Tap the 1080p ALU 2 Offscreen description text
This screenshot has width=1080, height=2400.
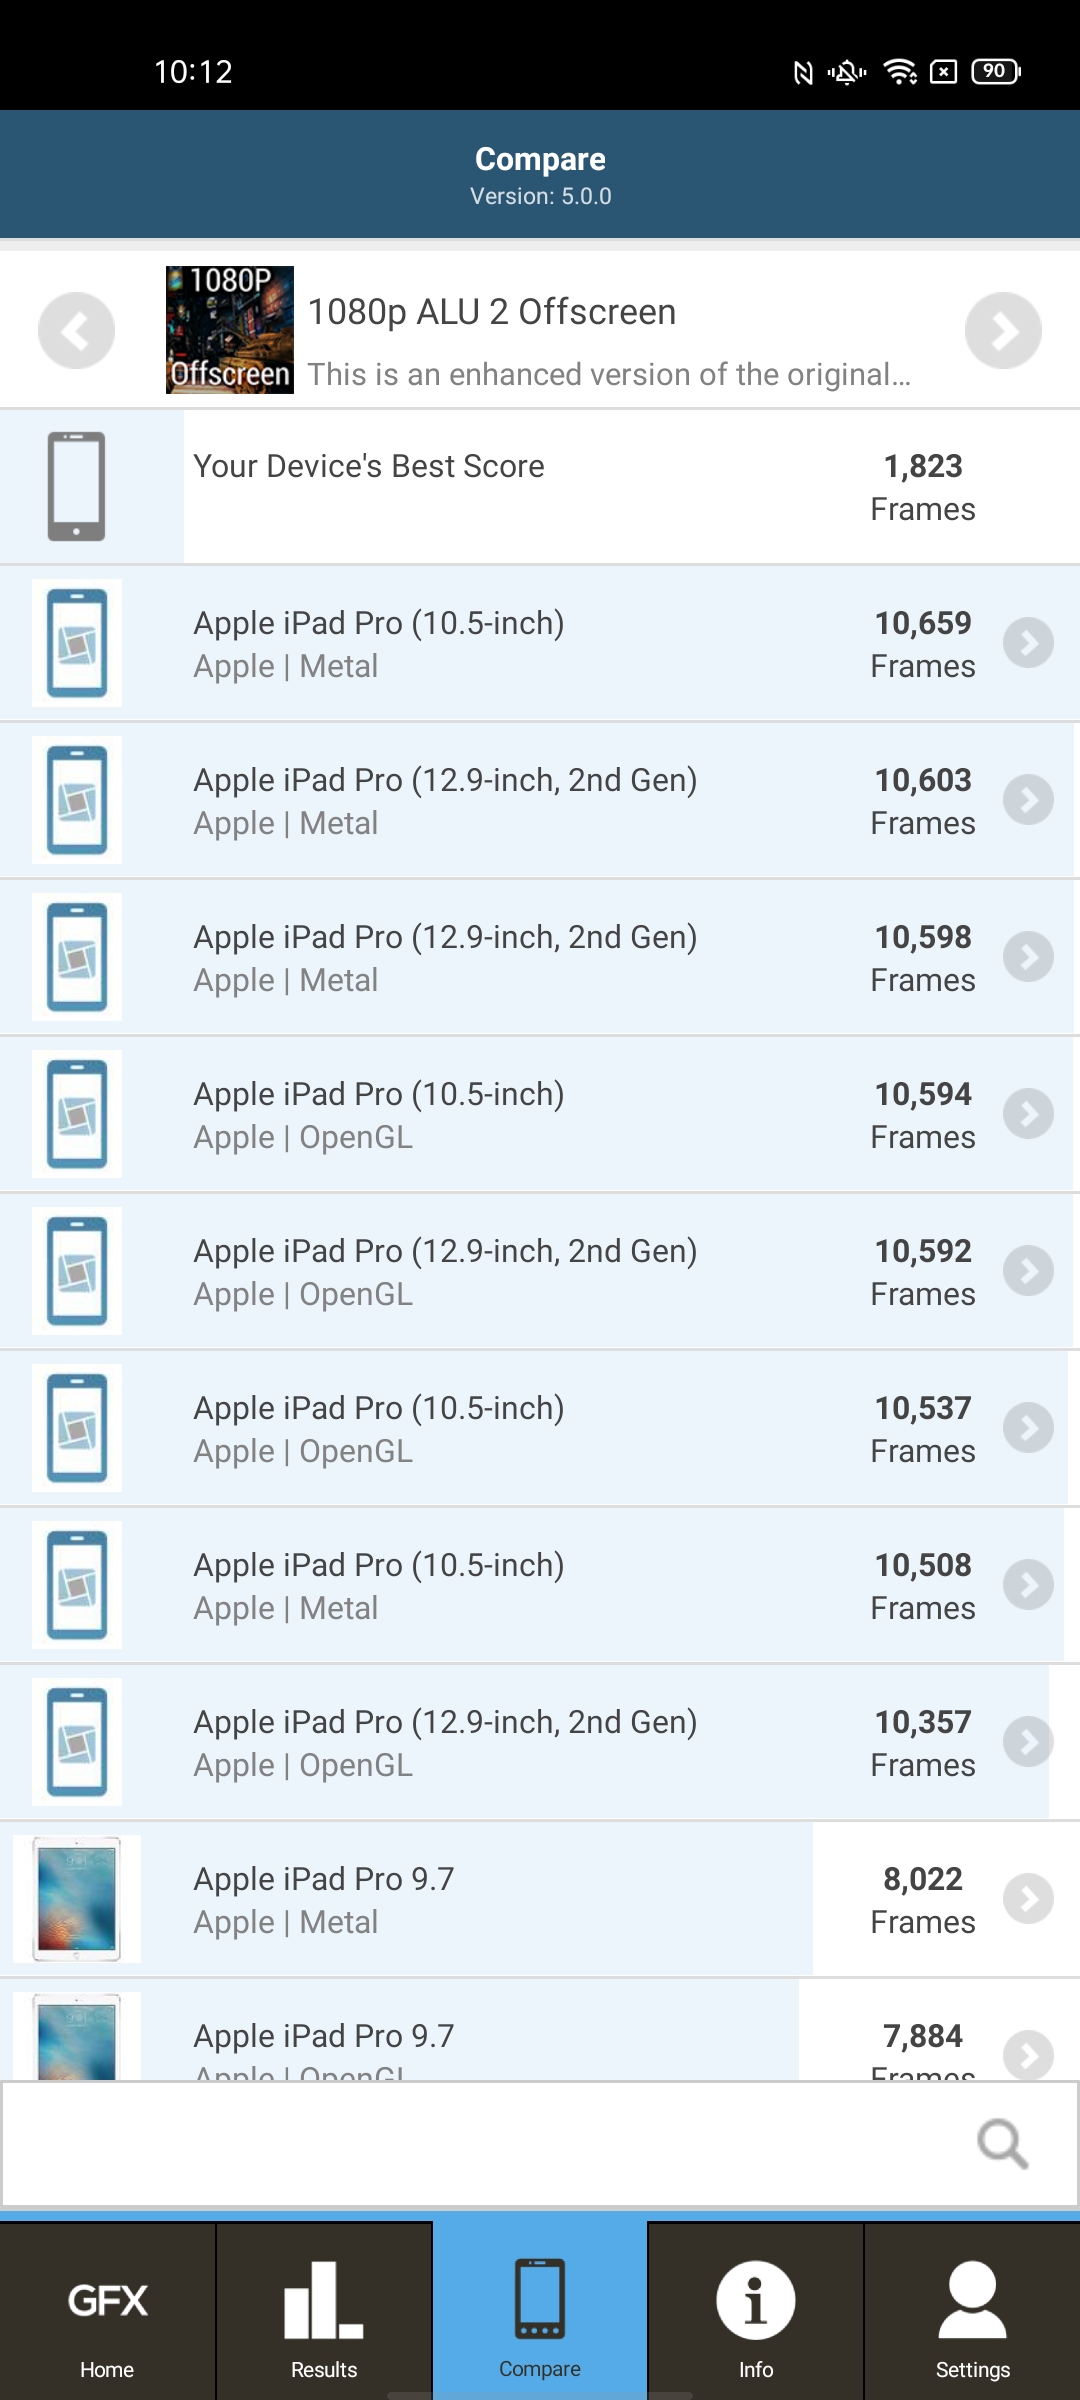point(609,374)
